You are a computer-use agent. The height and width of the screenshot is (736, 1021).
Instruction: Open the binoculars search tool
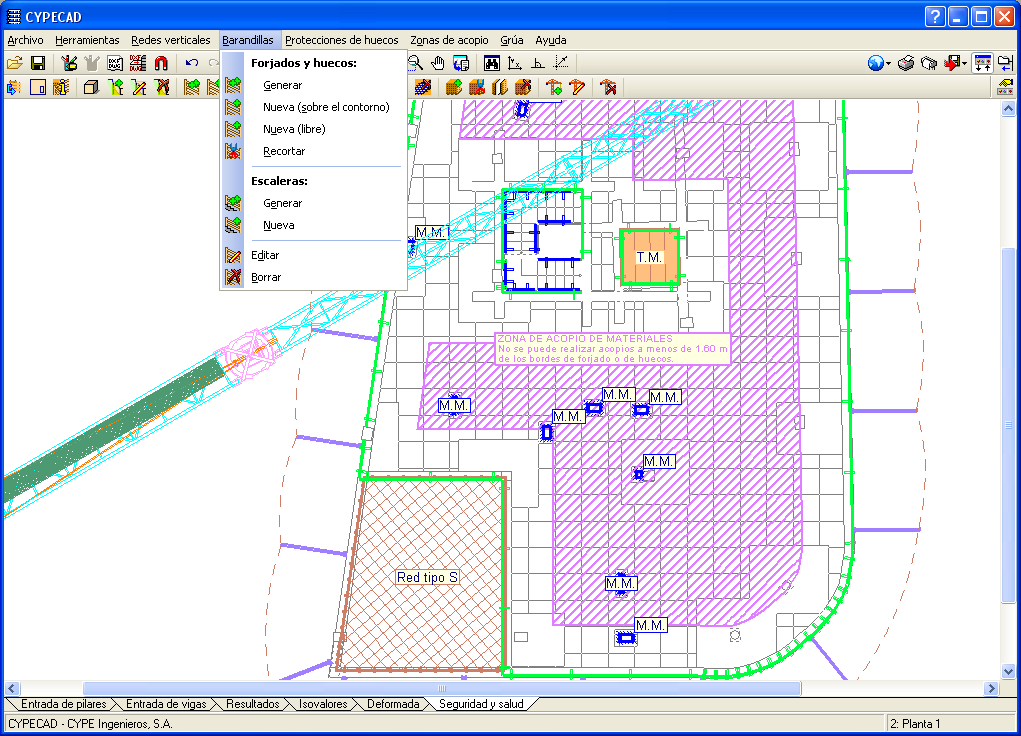tap(492, 63)
